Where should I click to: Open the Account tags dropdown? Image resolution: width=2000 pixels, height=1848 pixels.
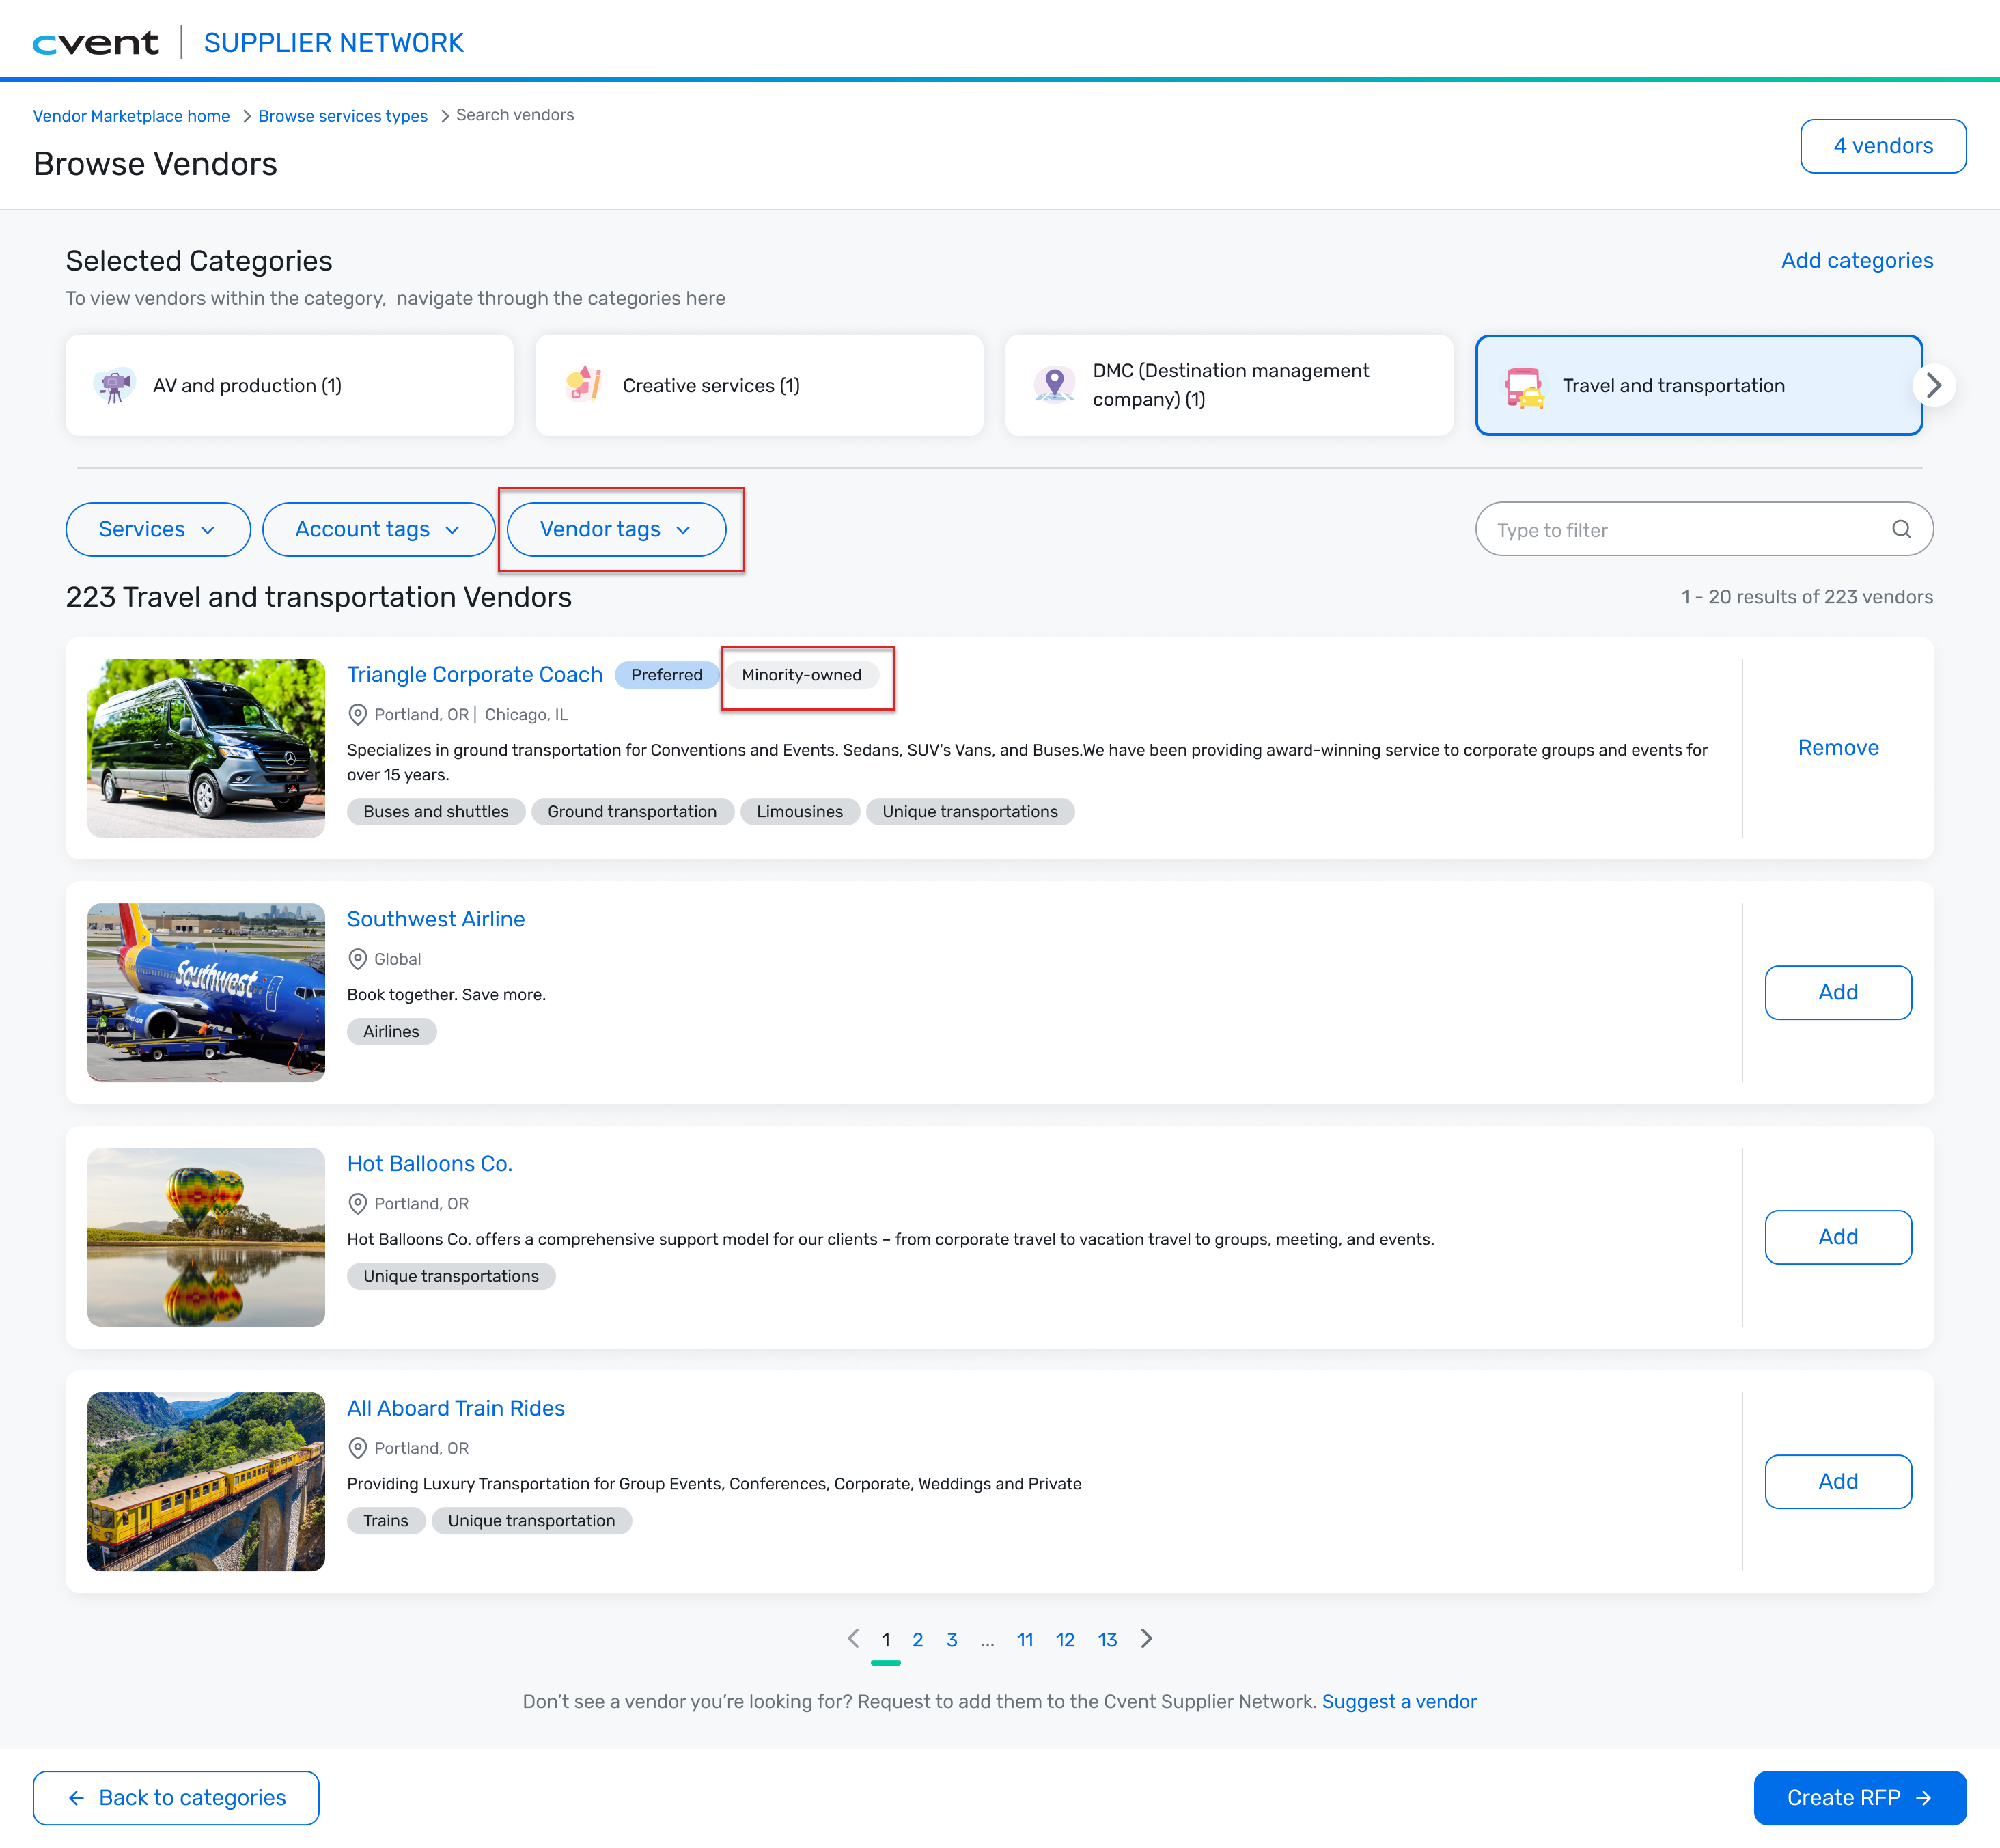click(378, 529)
